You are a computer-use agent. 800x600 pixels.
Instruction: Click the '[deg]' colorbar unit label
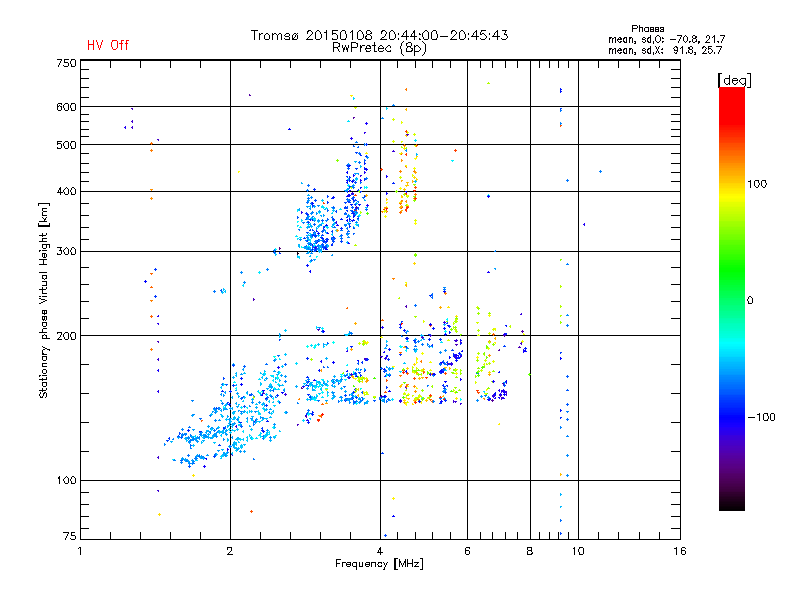[734, 80]
